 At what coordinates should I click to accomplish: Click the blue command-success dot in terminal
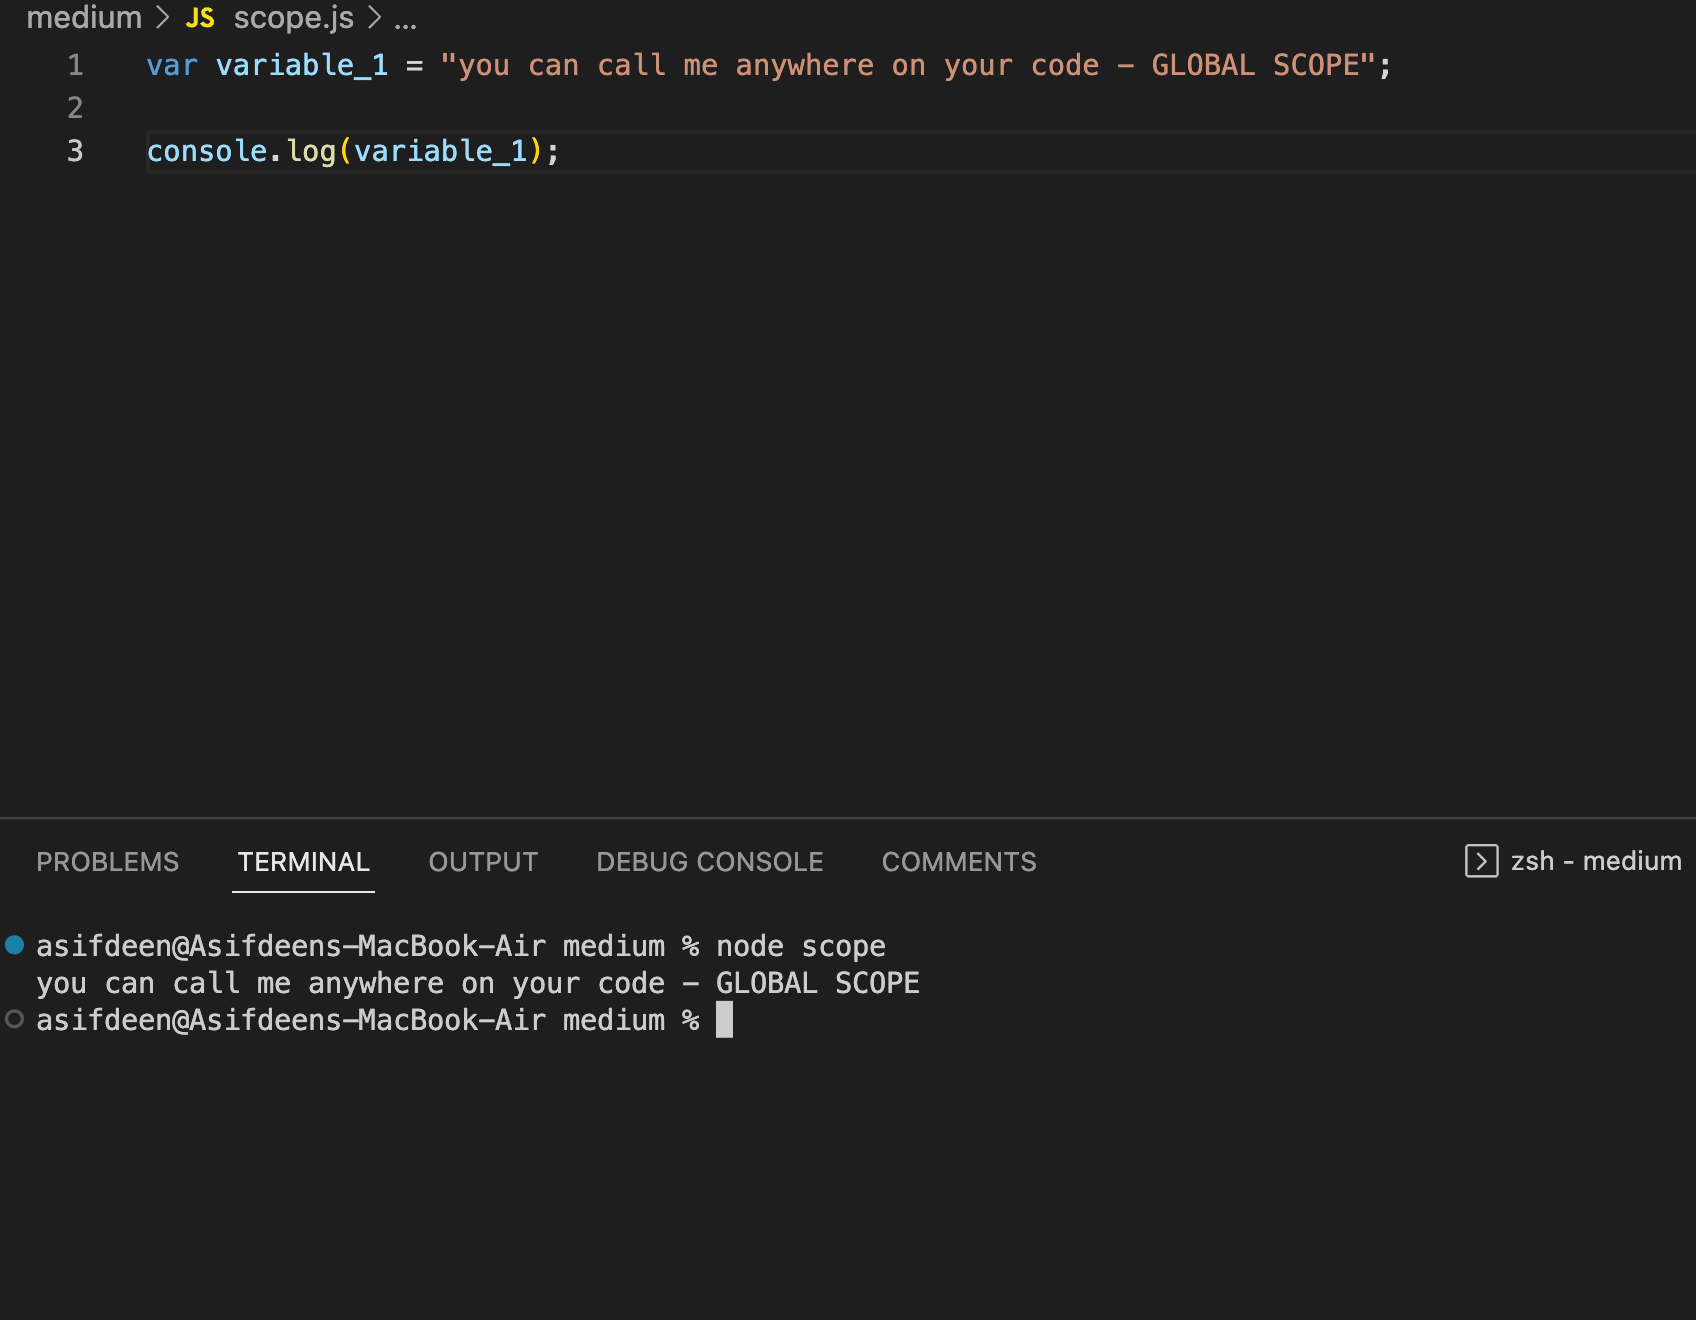15,945
